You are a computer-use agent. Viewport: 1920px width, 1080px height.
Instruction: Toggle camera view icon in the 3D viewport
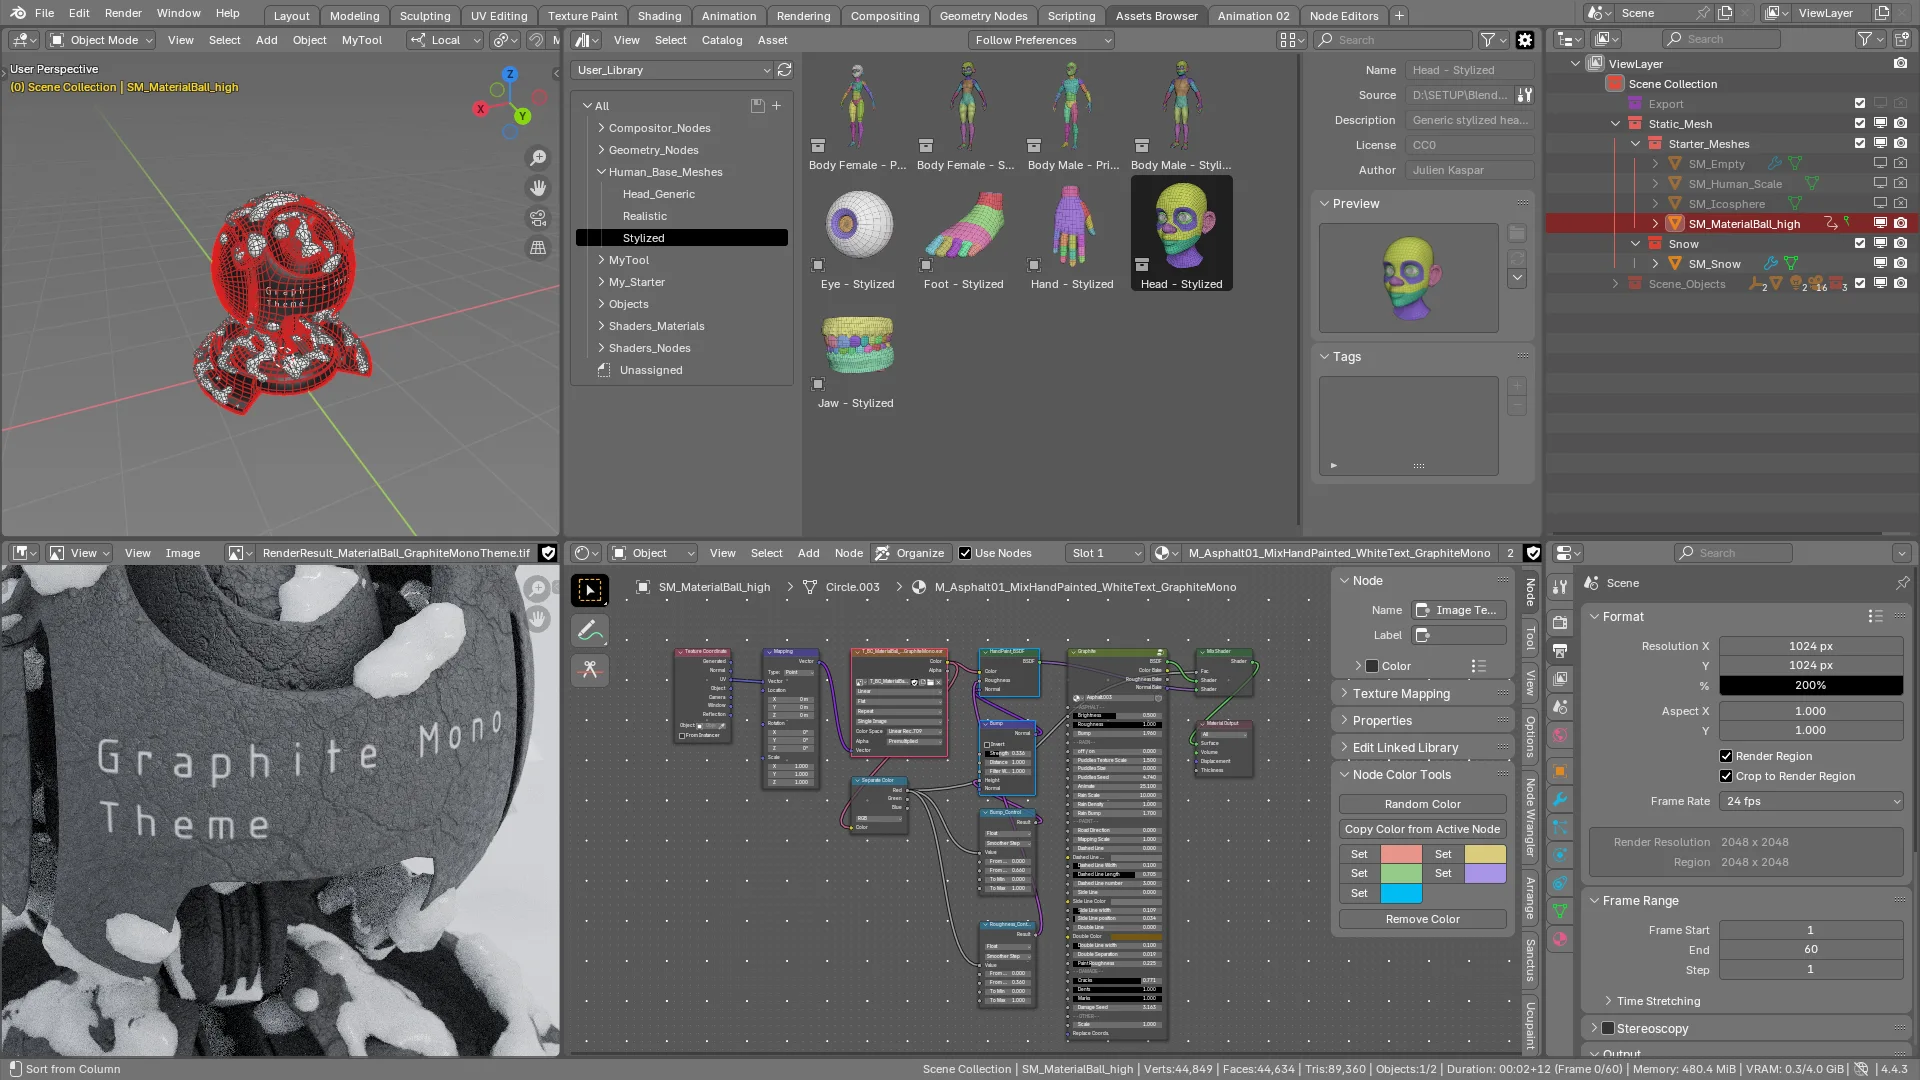click(x=538, y=218)
